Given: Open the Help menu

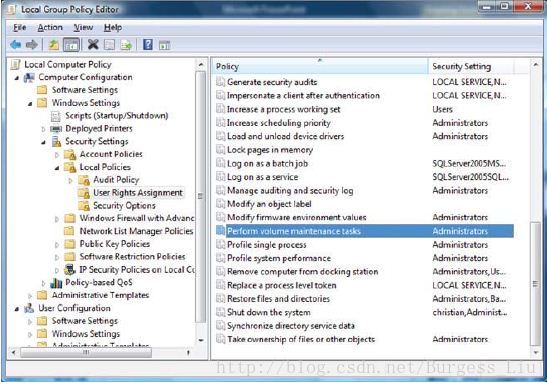Looking at the screenshot, I should [113, 28].
